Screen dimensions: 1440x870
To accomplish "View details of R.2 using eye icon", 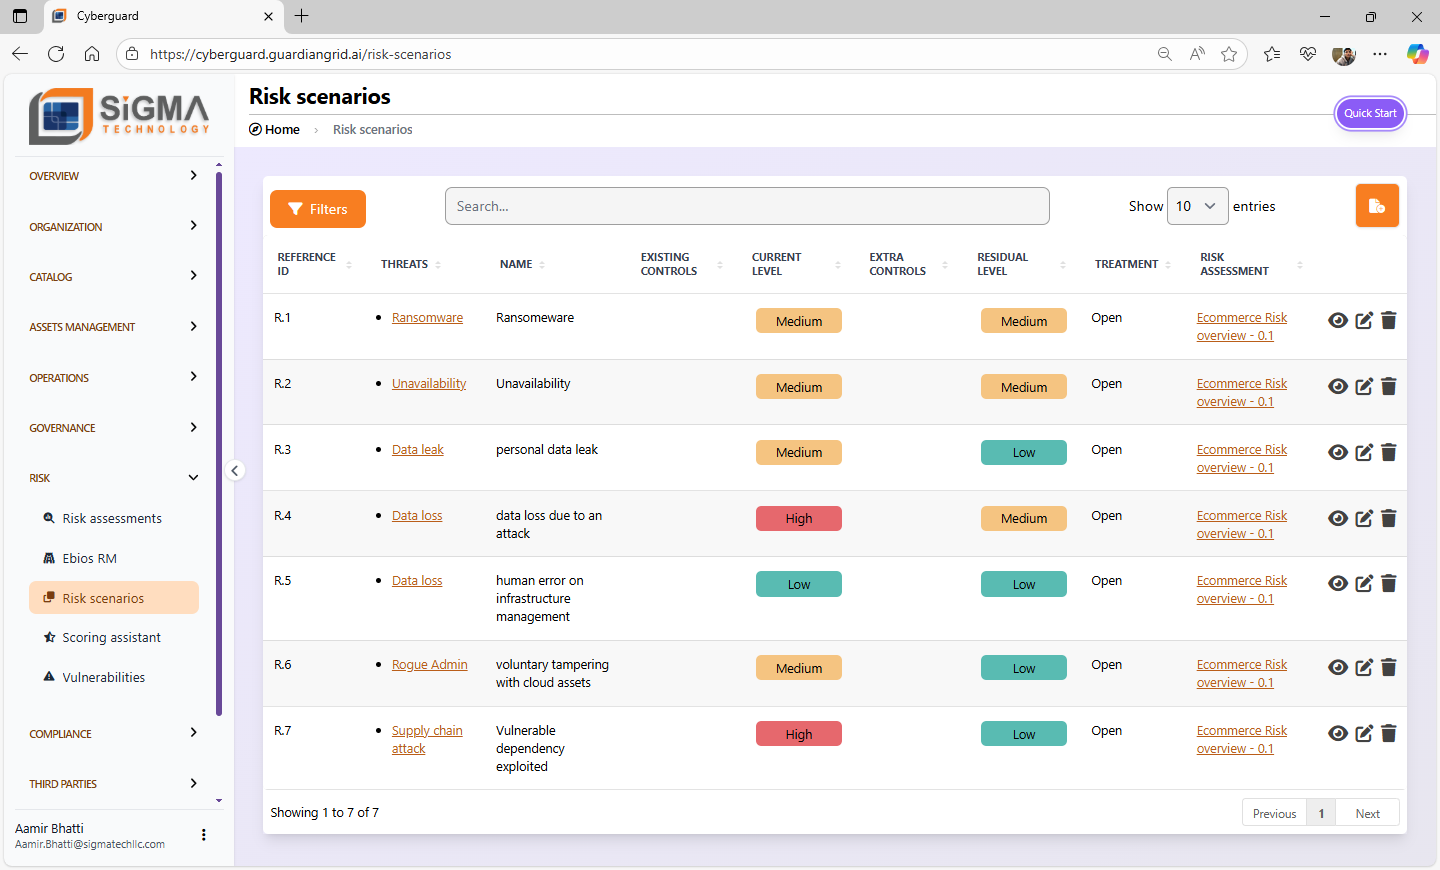I will click(x=1338, y=387).
